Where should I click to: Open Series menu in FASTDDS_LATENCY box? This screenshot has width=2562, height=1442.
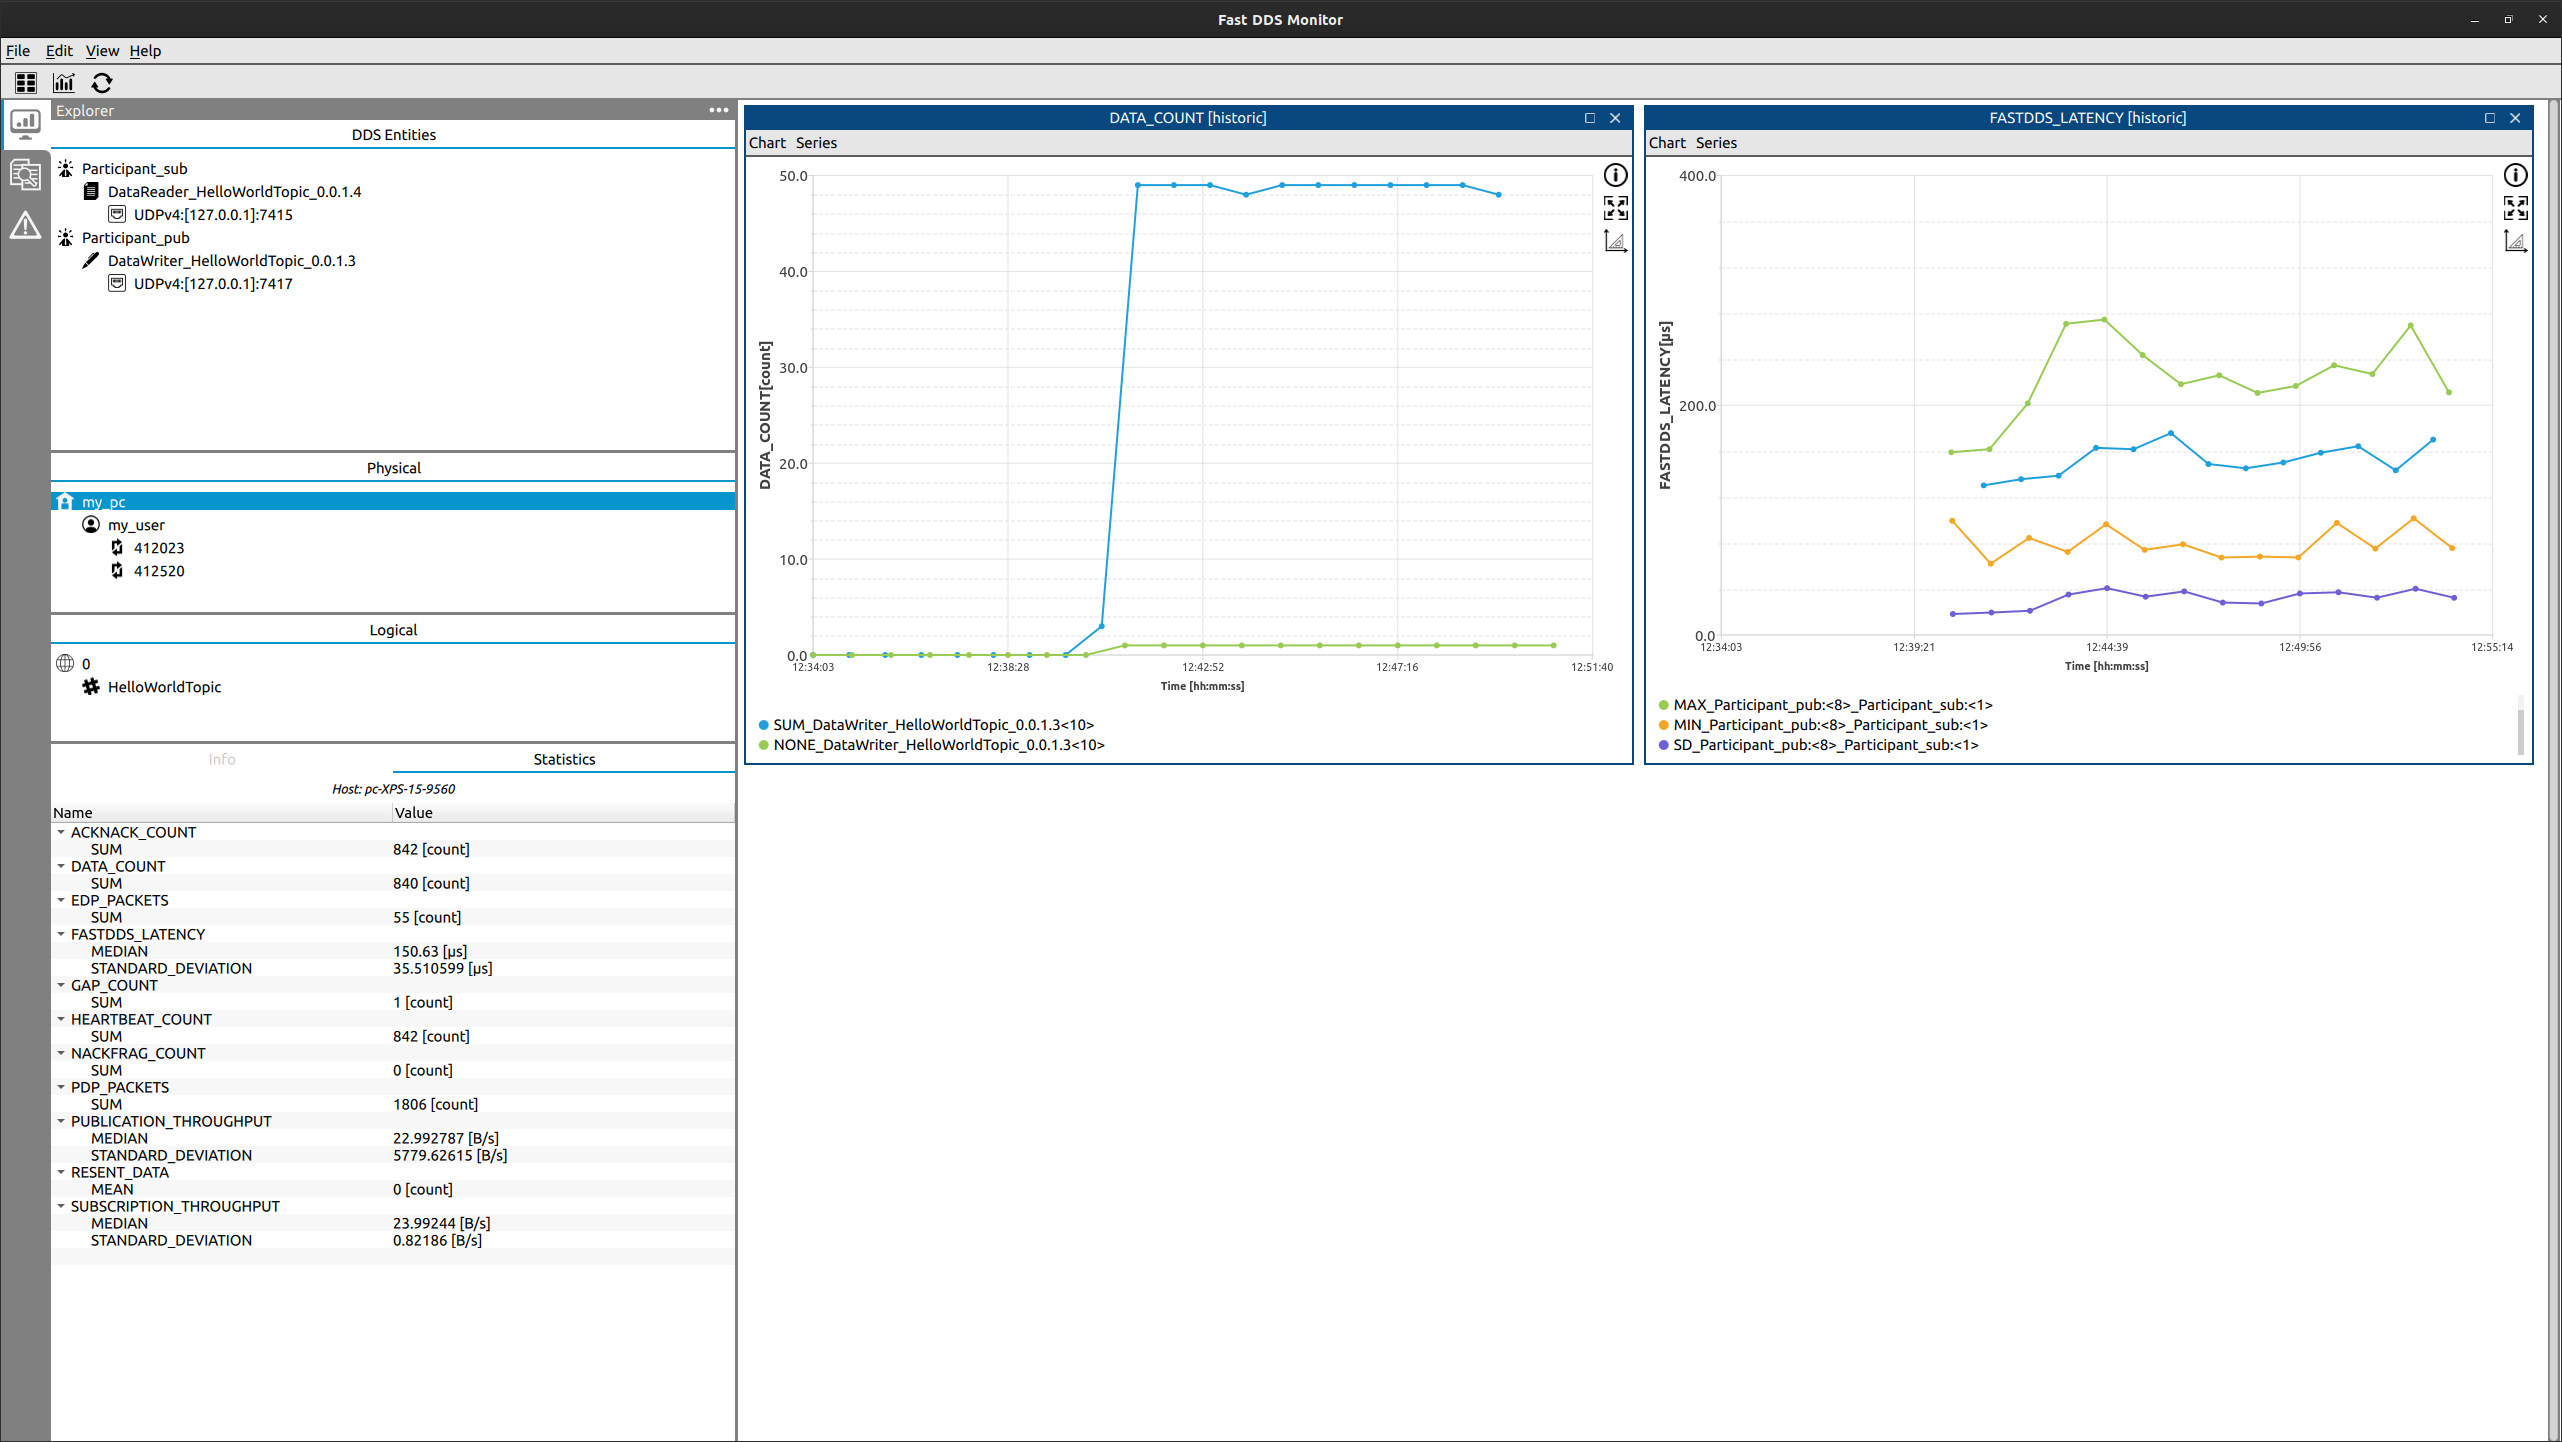(1716, 143)
